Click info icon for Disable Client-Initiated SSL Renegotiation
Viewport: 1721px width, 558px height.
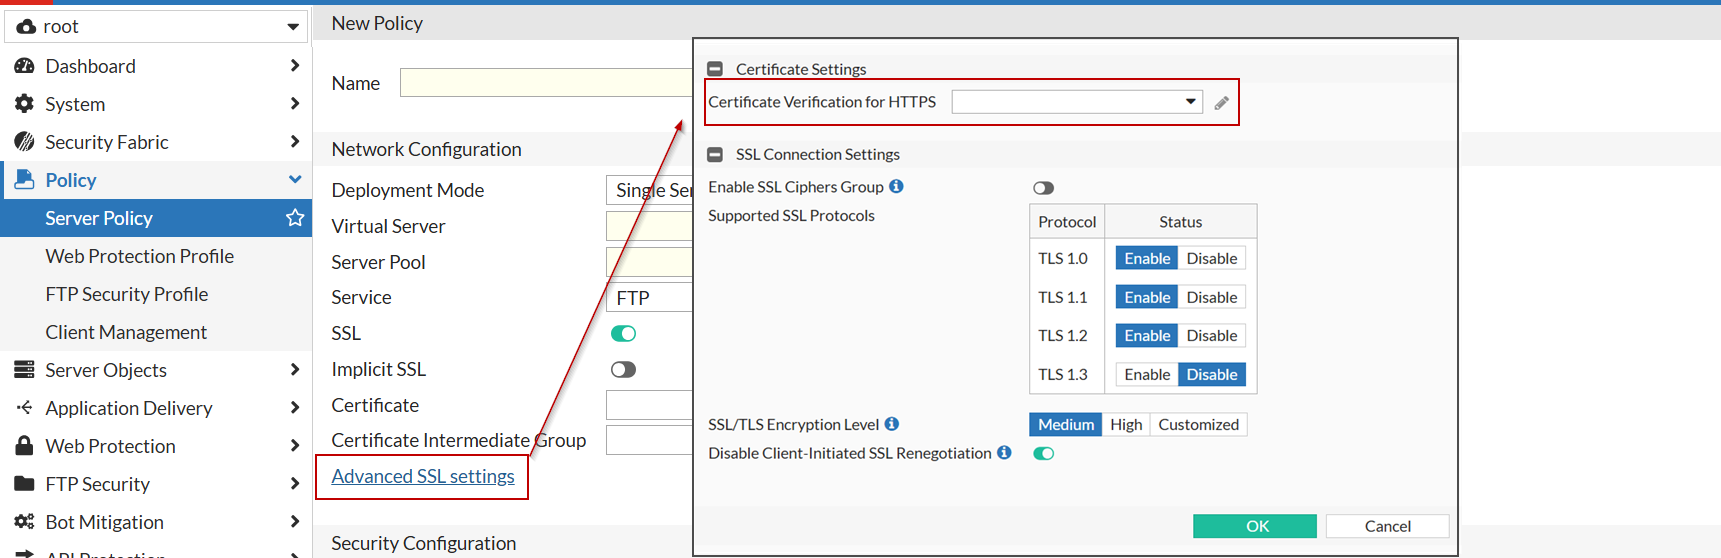tap(1004, 453)
